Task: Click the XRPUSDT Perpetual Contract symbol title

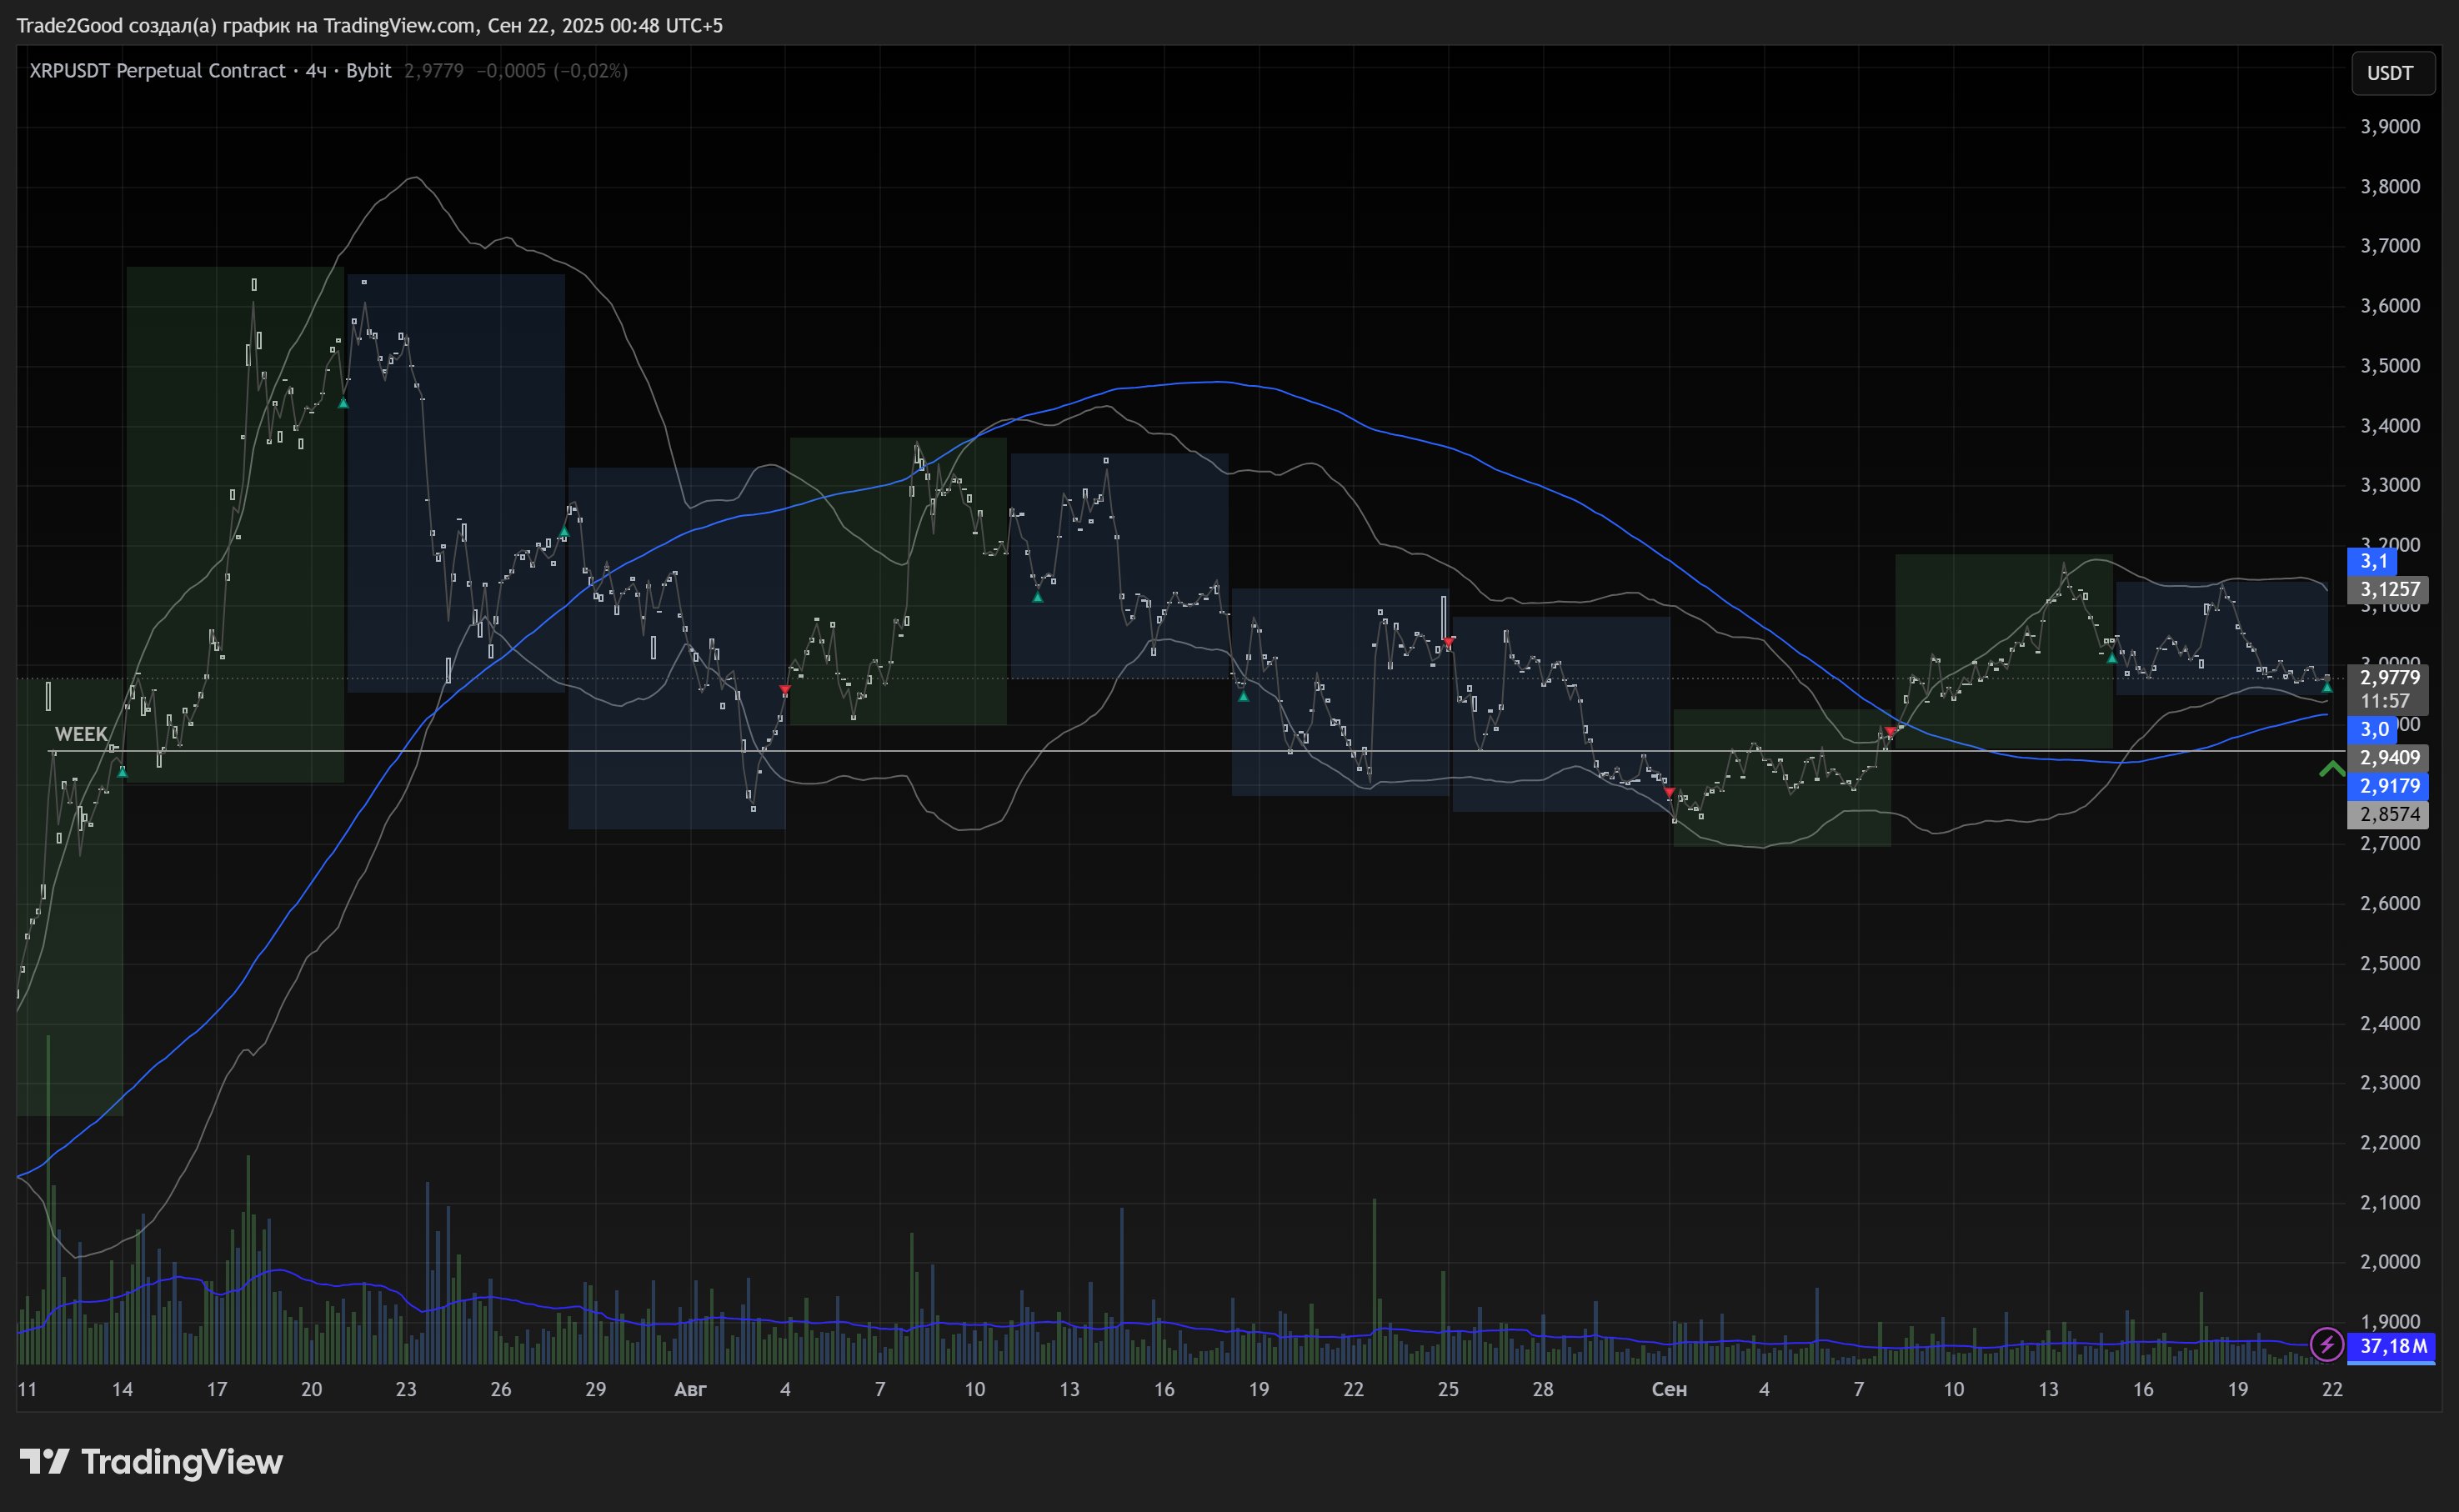Action: (157, 71)
